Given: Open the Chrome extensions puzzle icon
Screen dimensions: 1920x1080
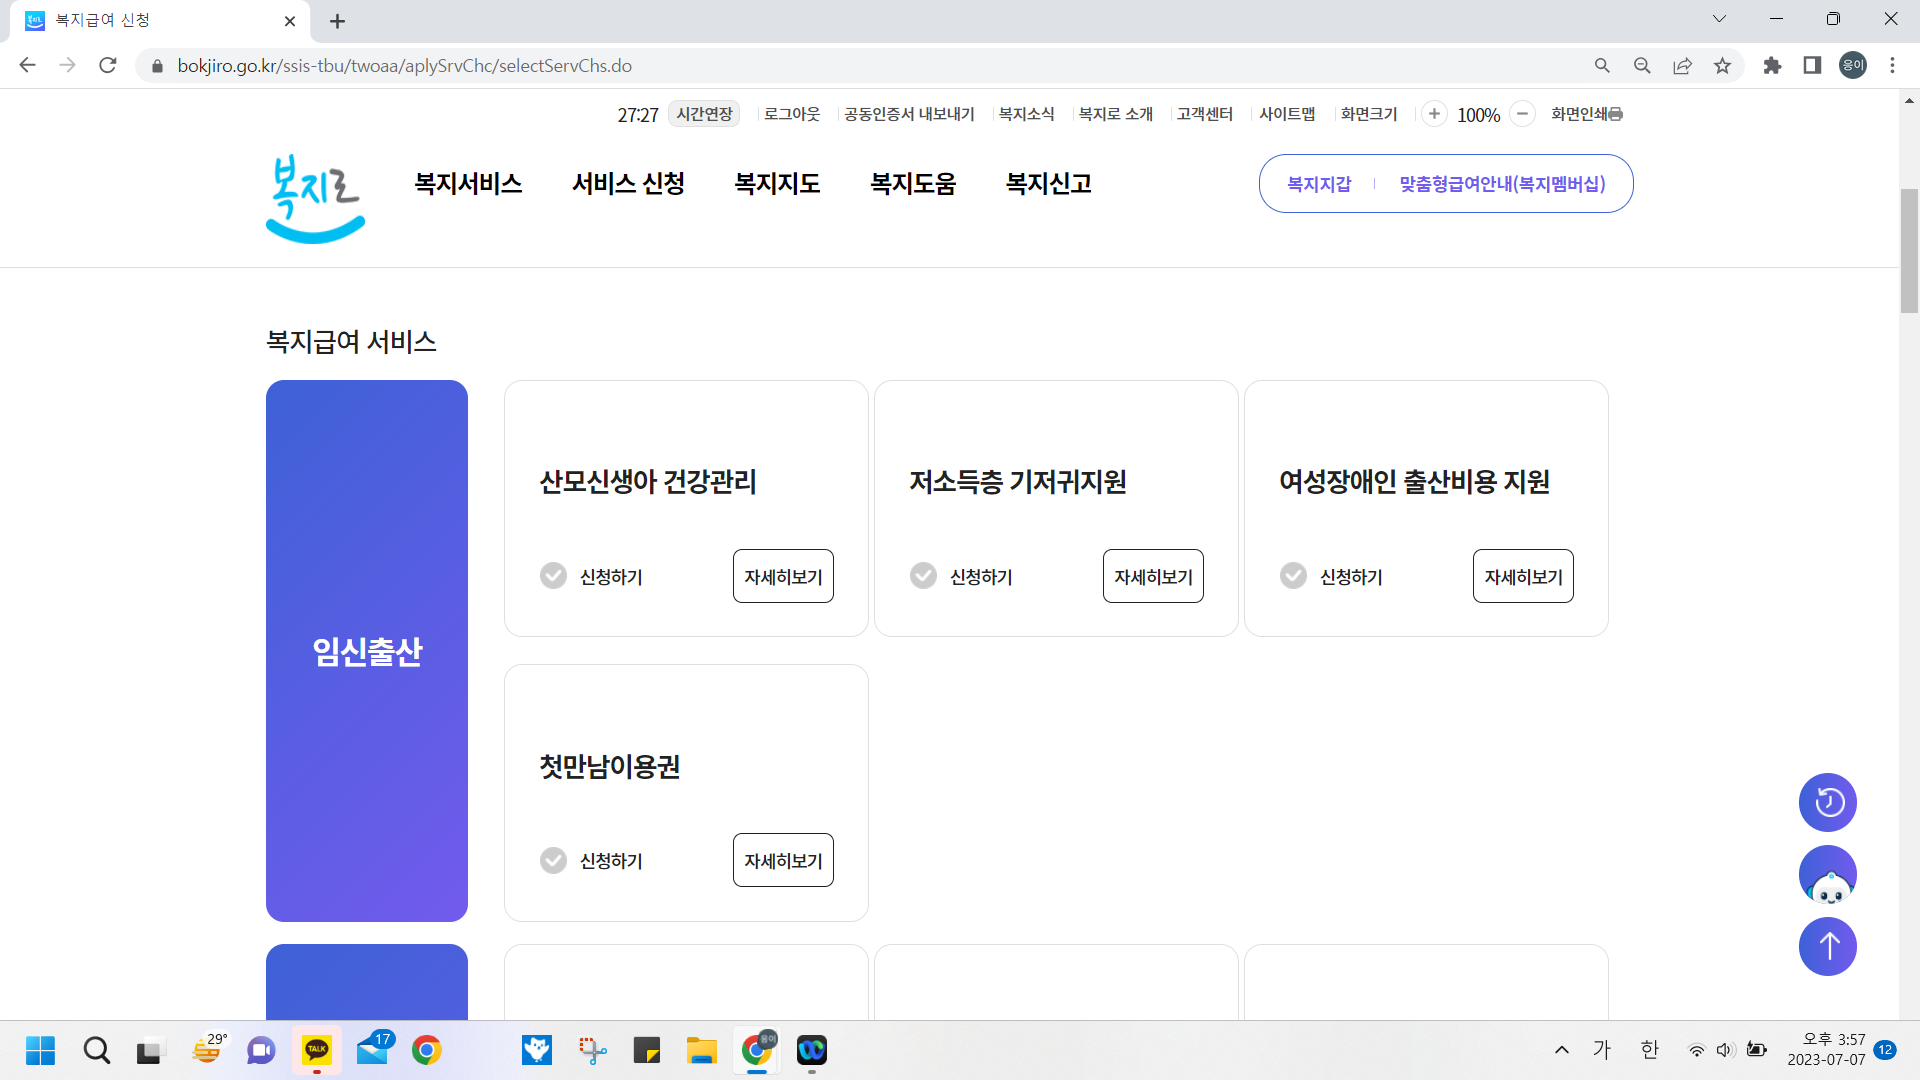Looking at the screenshot, I should click(x=1772, y=65).
